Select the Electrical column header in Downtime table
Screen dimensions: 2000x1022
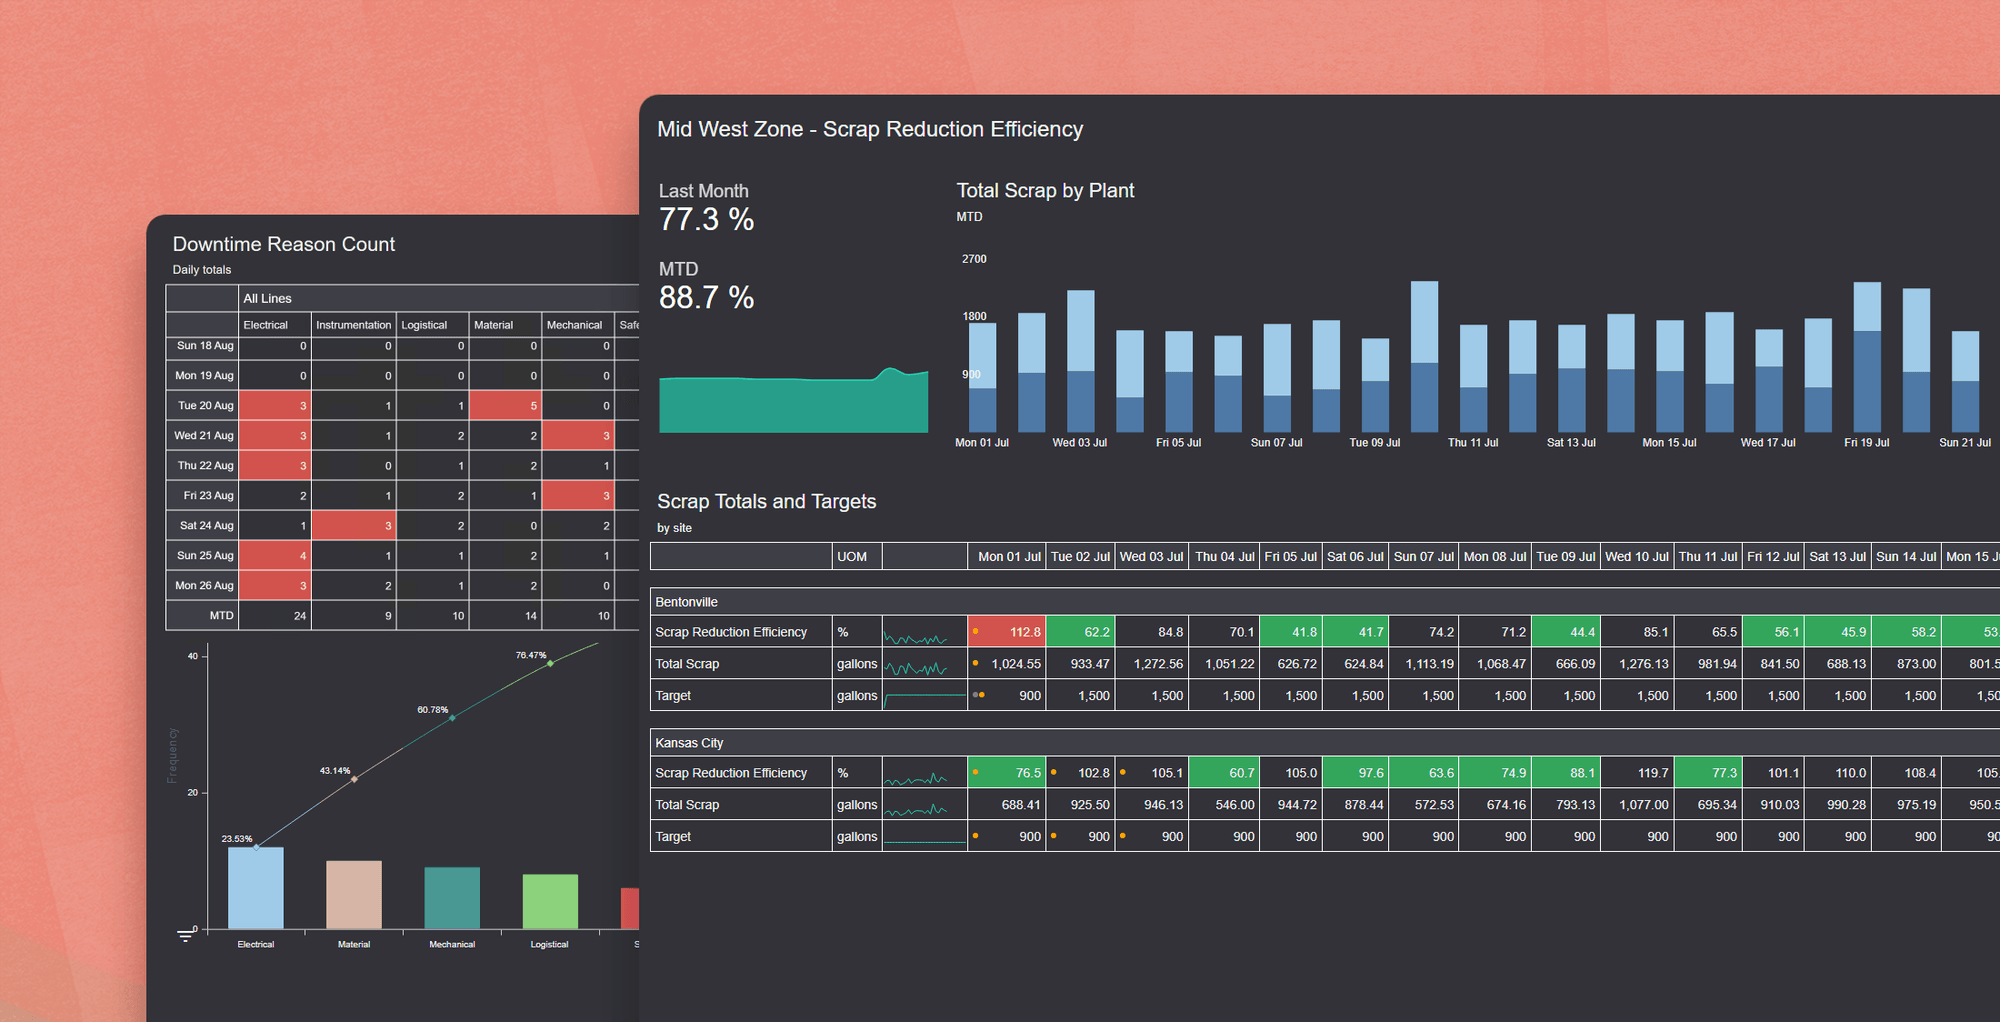point(266,324)
